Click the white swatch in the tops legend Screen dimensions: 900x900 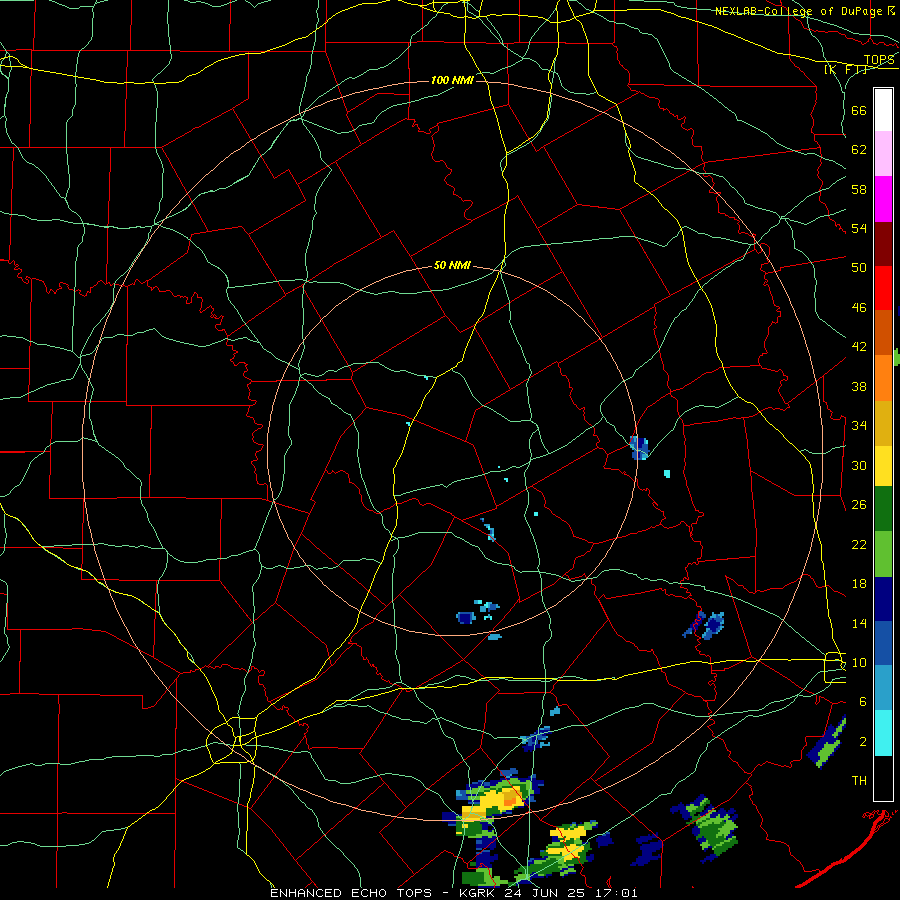click(x=883, y=110)
